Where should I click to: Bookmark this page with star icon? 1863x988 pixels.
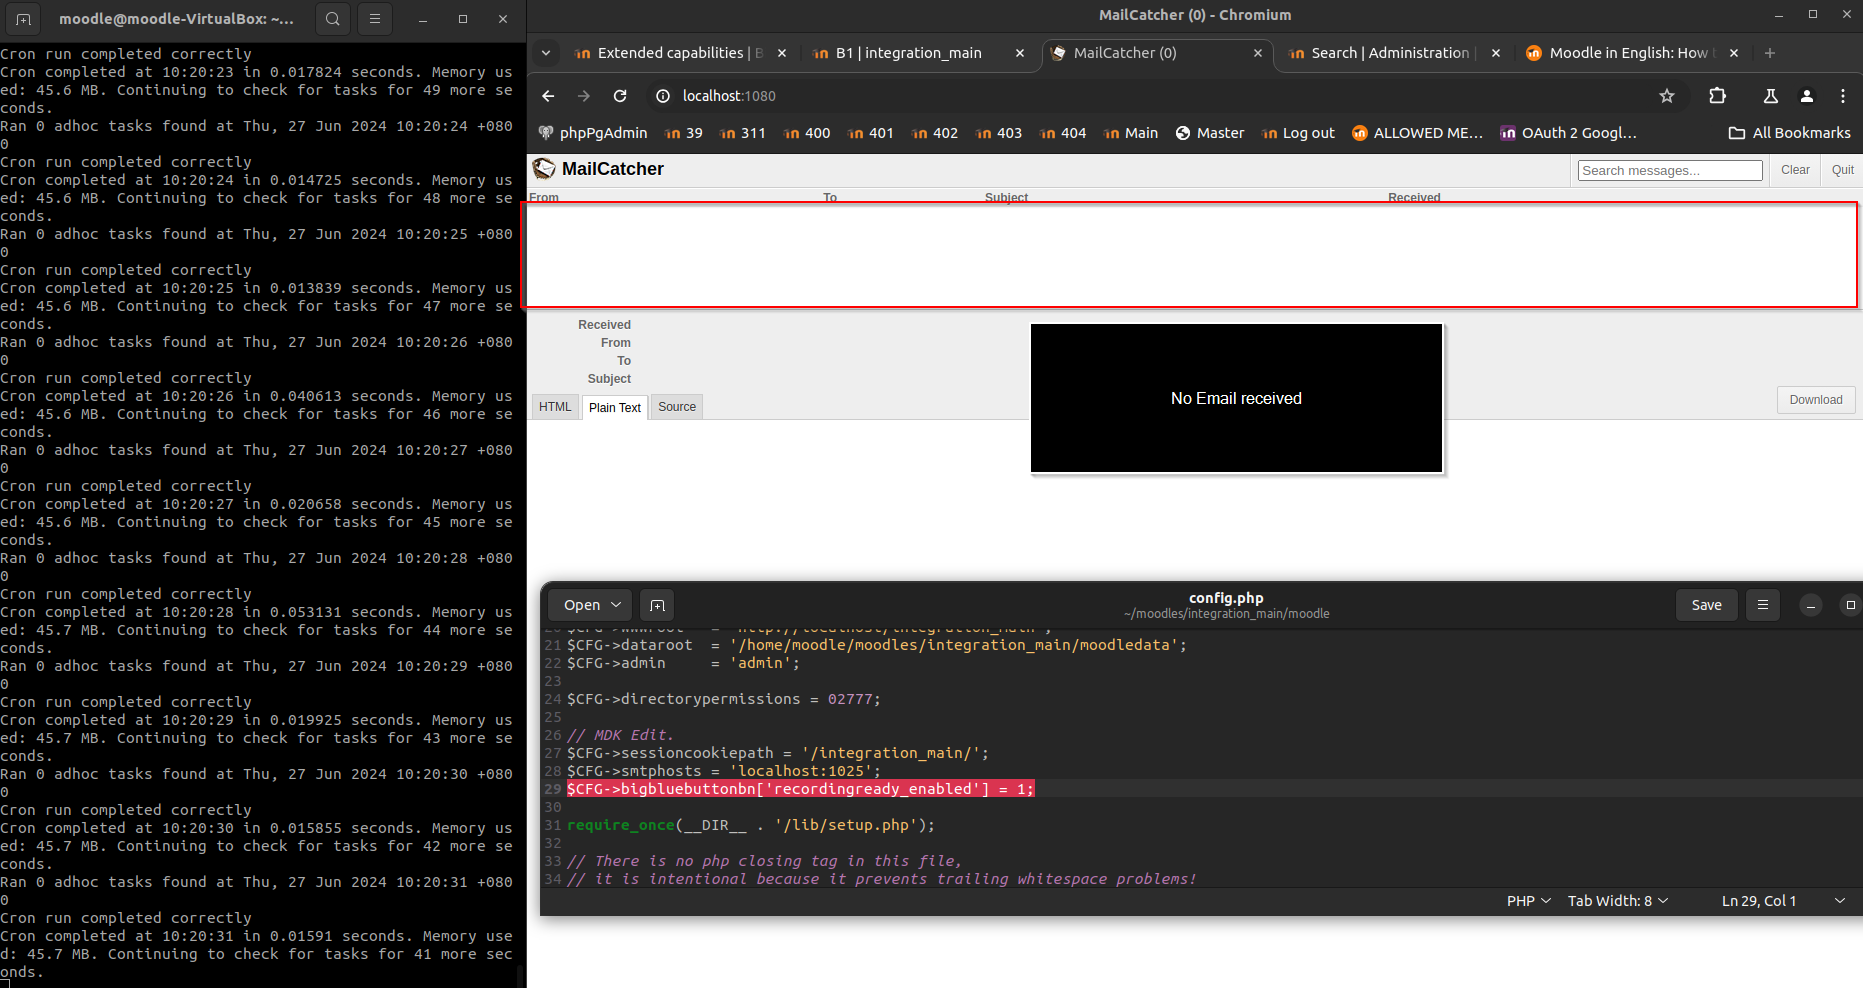[1666, 96]
